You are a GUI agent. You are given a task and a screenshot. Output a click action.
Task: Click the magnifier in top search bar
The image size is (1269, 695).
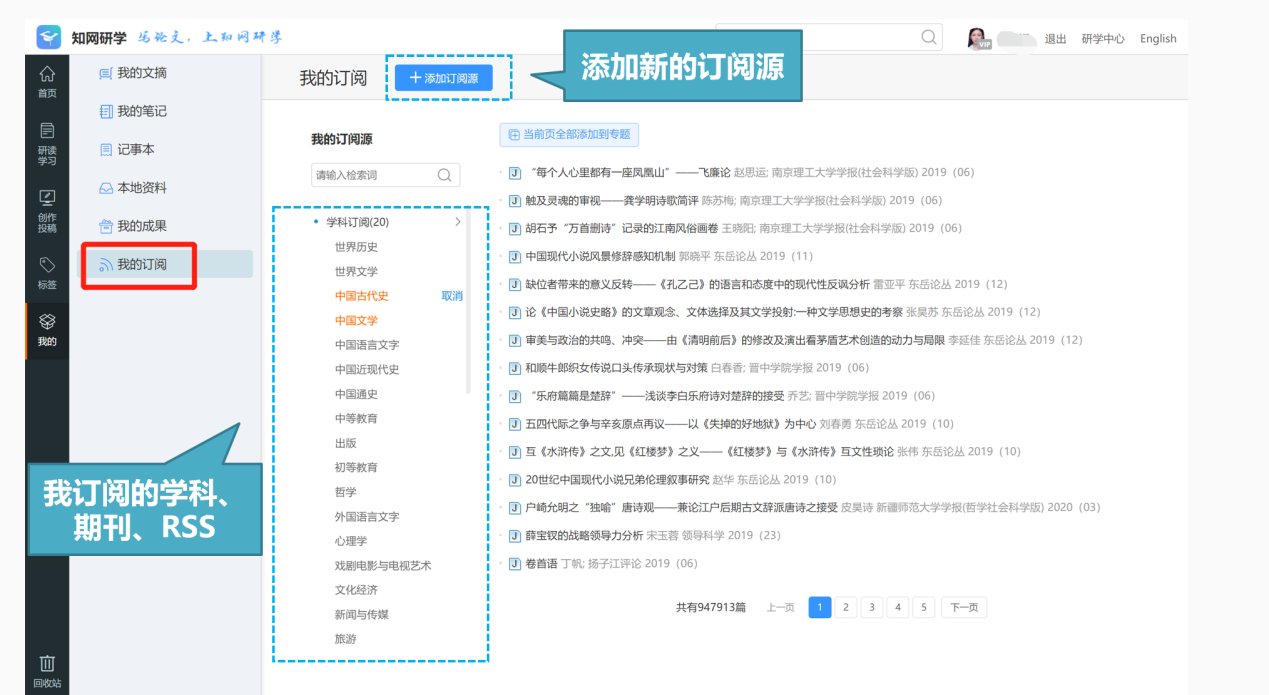pyautogui.click(x=929, y=38)
